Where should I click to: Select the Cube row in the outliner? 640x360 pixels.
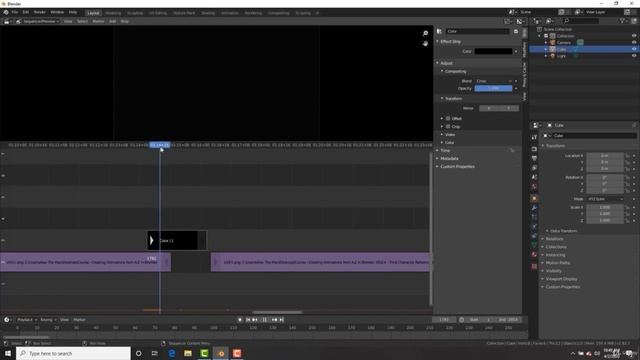tap(584, 49)
